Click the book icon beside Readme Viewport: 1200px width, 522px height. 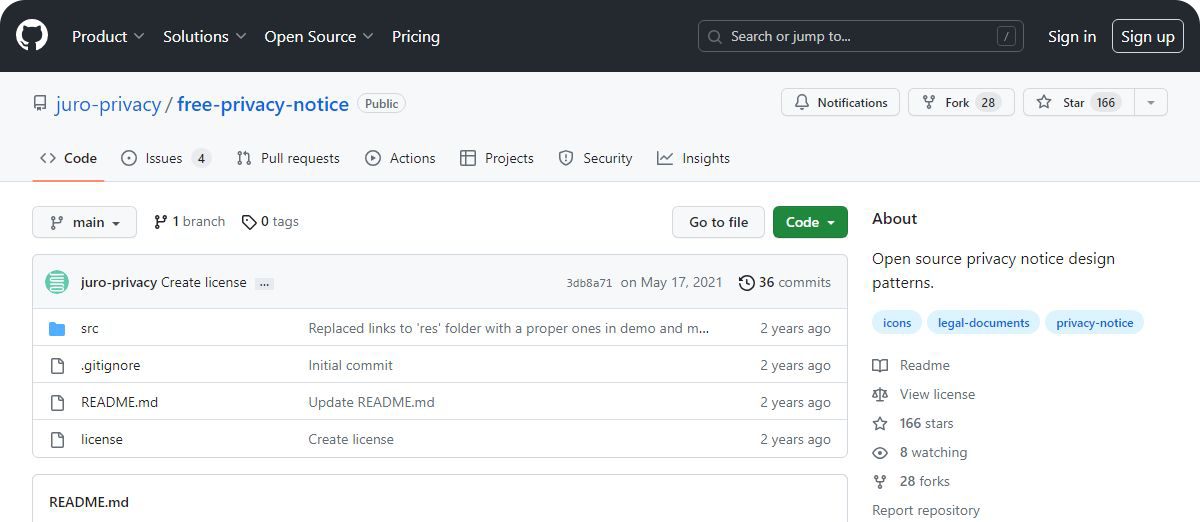click(x=880, y=365)
